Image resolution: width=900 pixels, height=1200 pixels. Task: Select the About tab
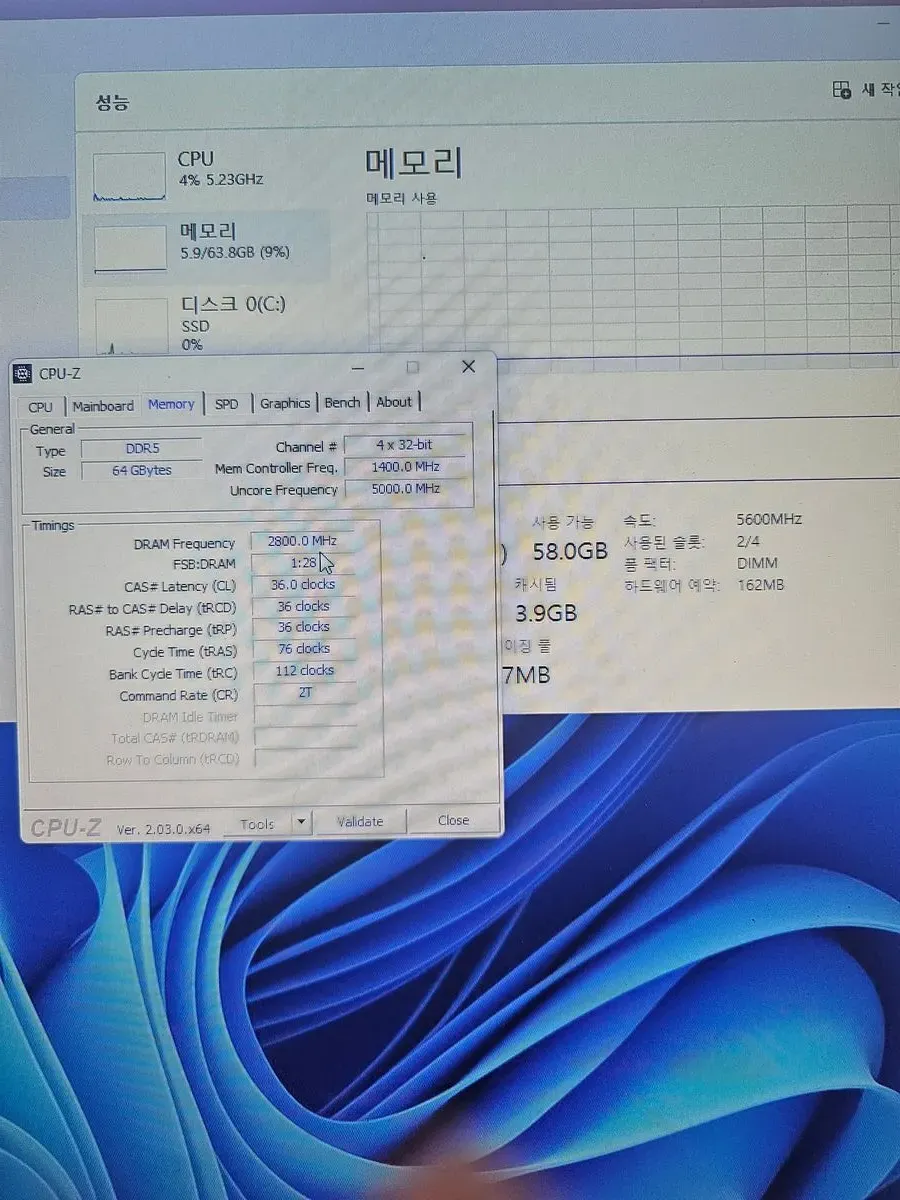tap(394, 402)
